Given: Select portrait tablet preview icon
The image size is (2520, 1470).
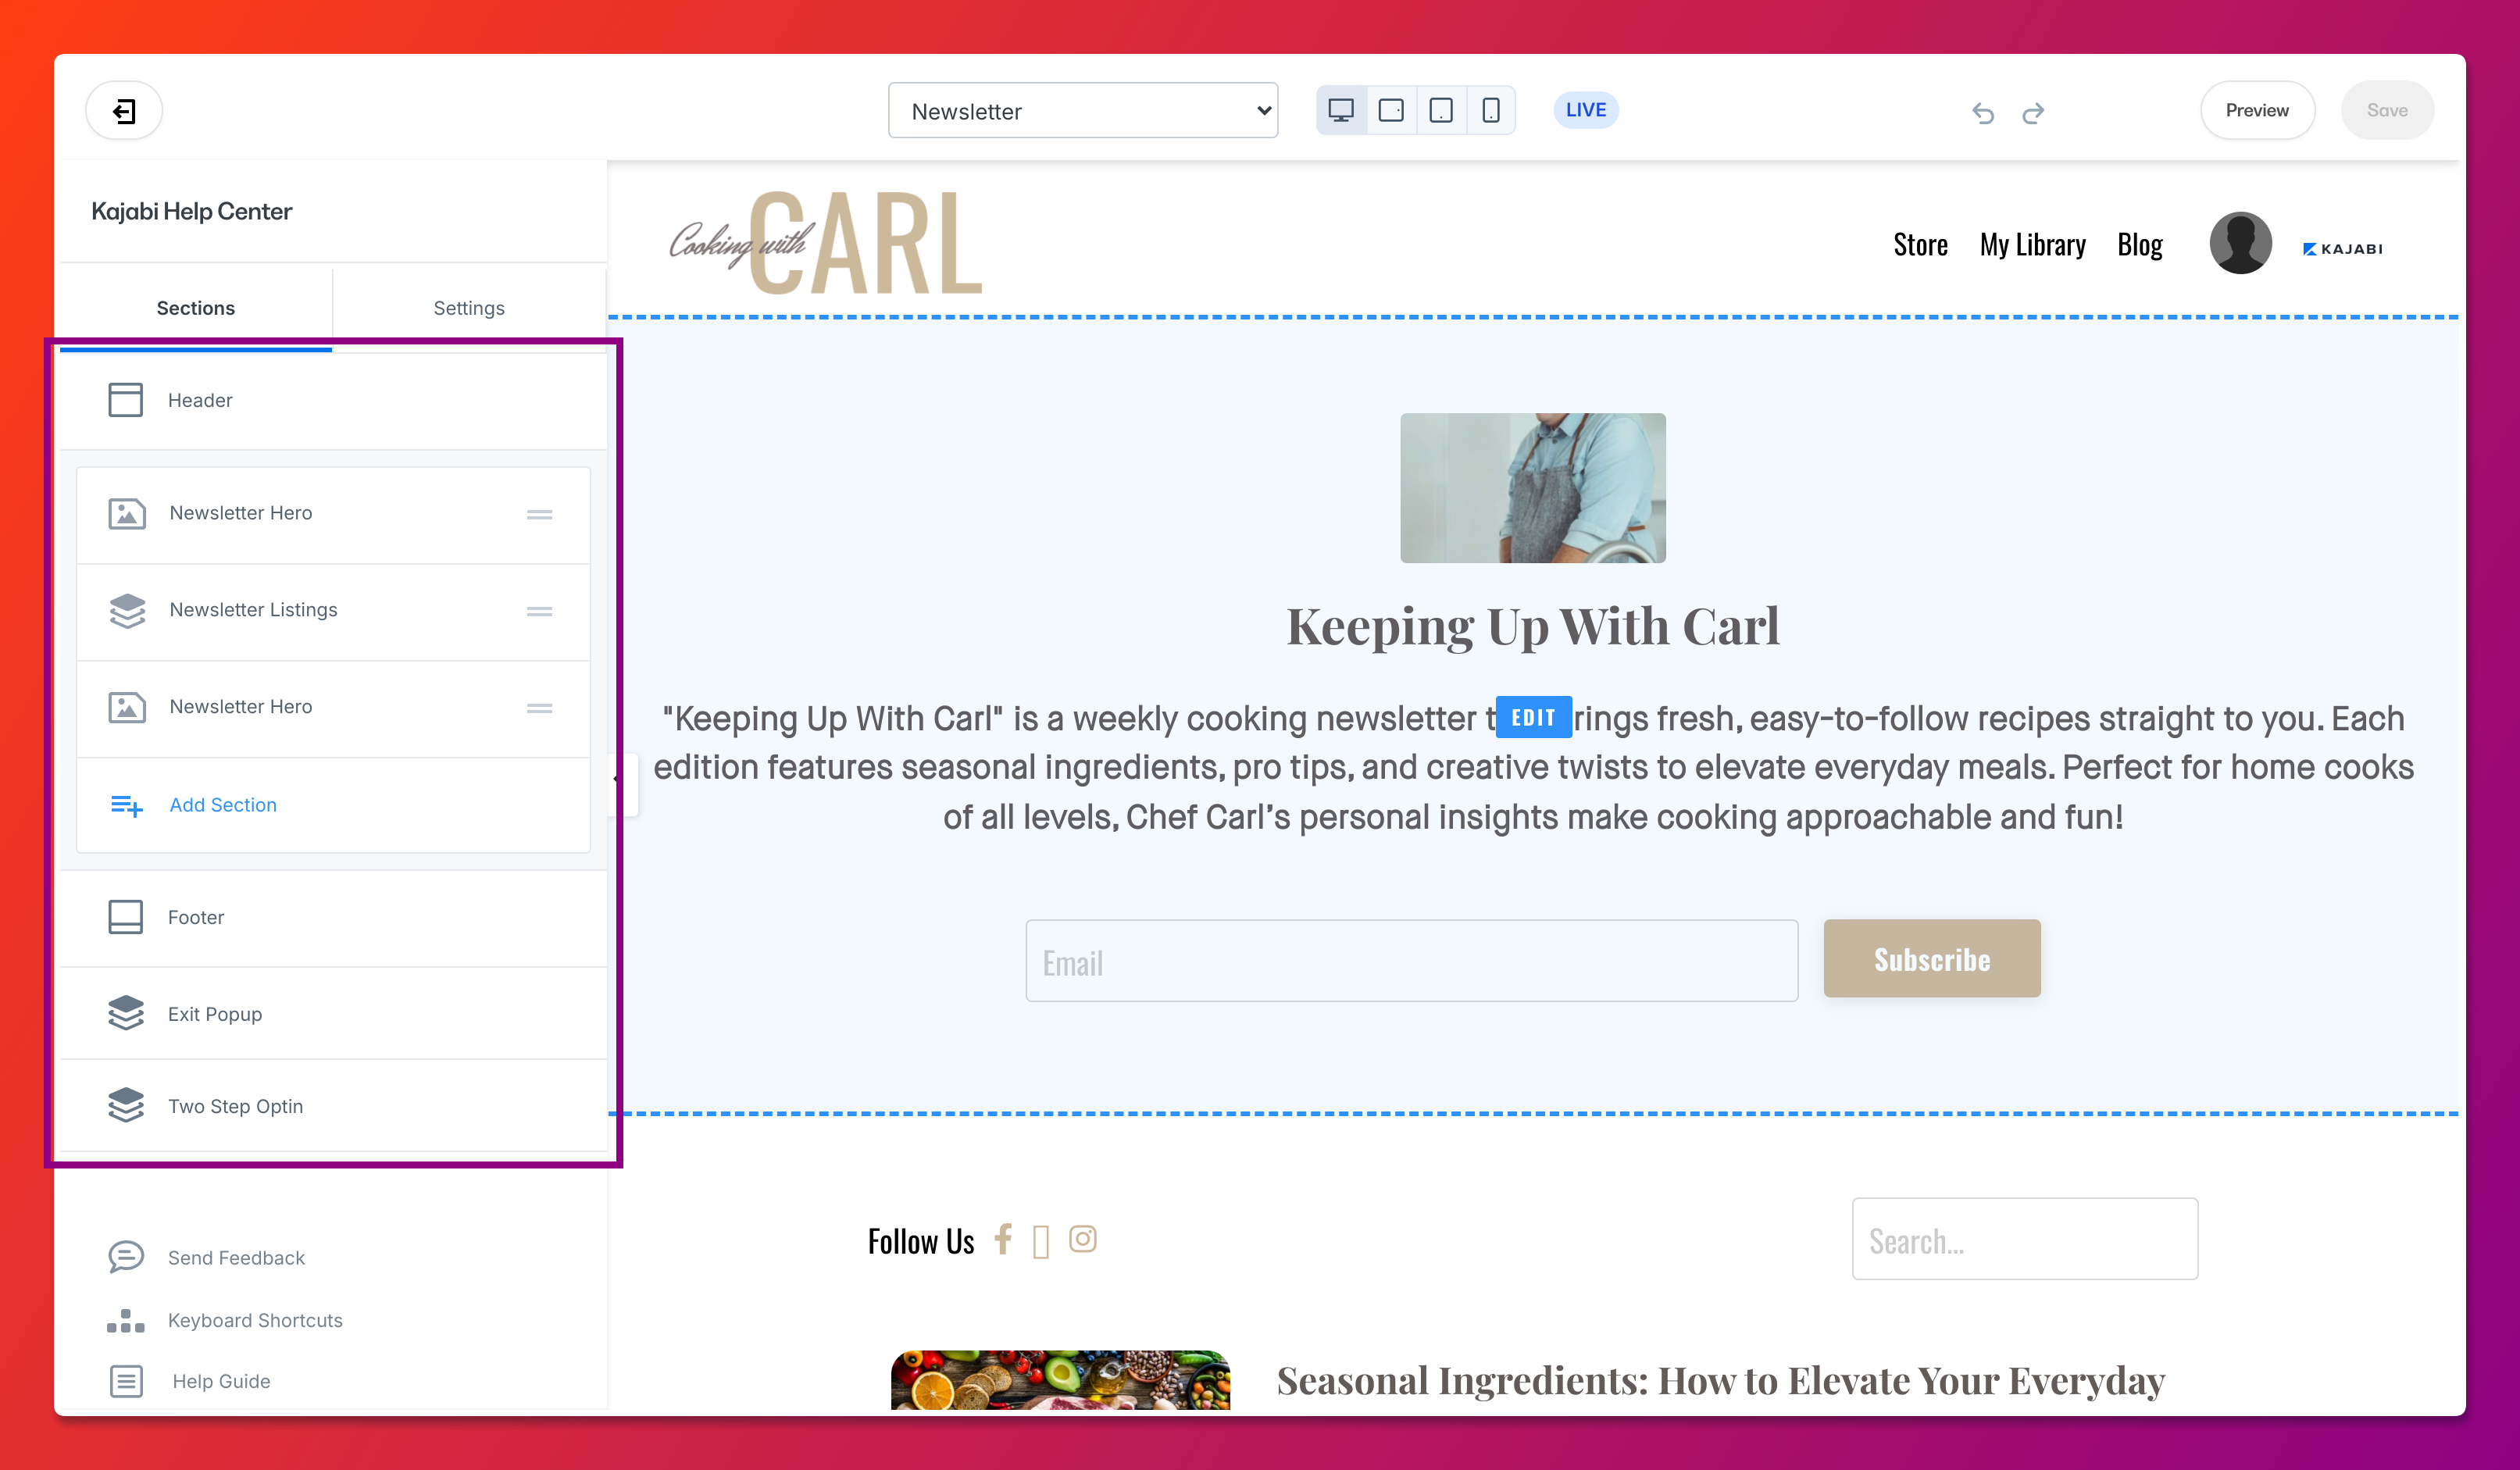Looking at the screenshot, I should tap(1441, 110).
